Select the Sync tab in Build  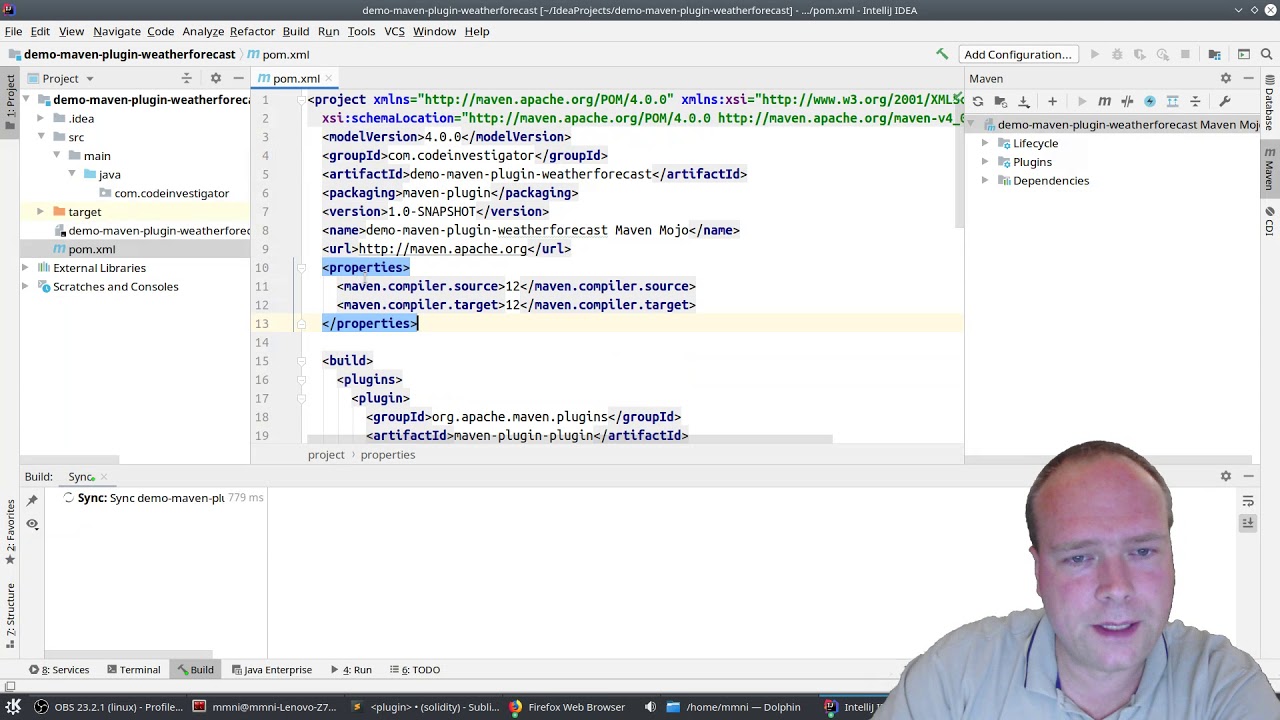pyautogui.click(x=81, y=477)
